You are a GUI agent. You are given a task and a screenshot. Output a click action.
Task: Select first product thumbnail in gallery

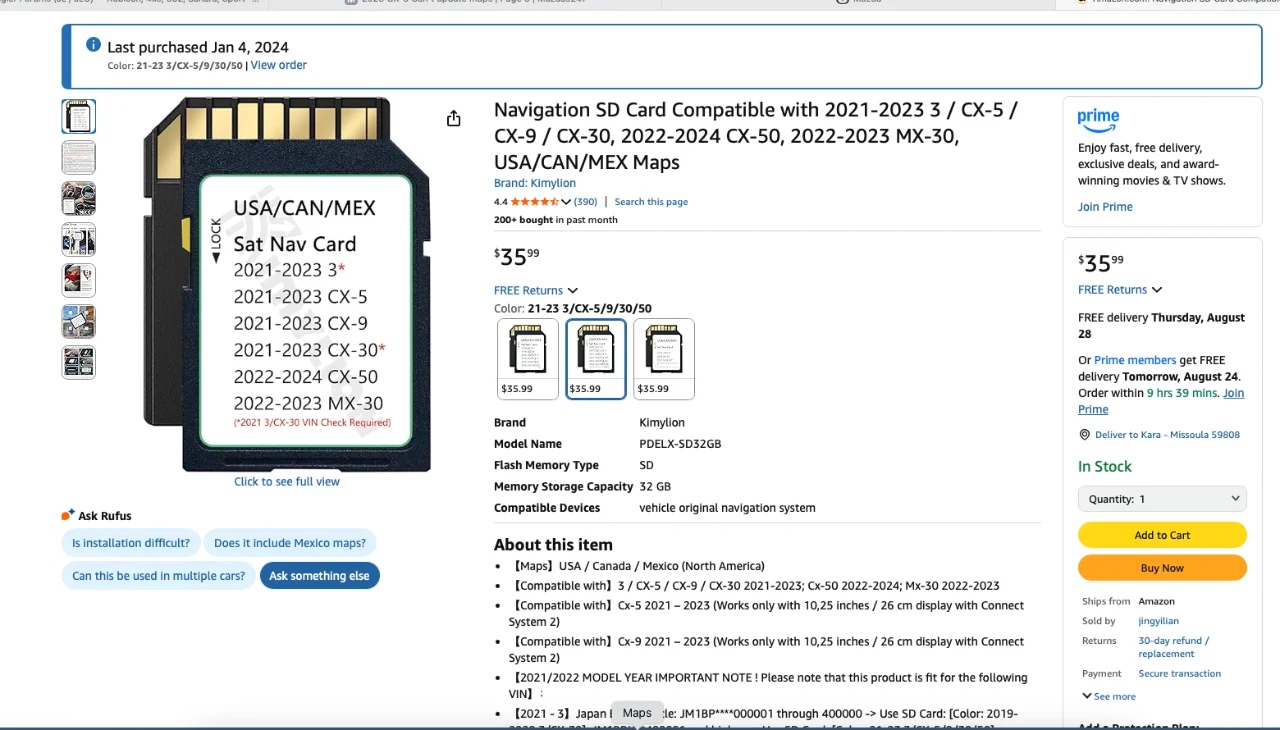pyautogui.click(x=79, y=116)
